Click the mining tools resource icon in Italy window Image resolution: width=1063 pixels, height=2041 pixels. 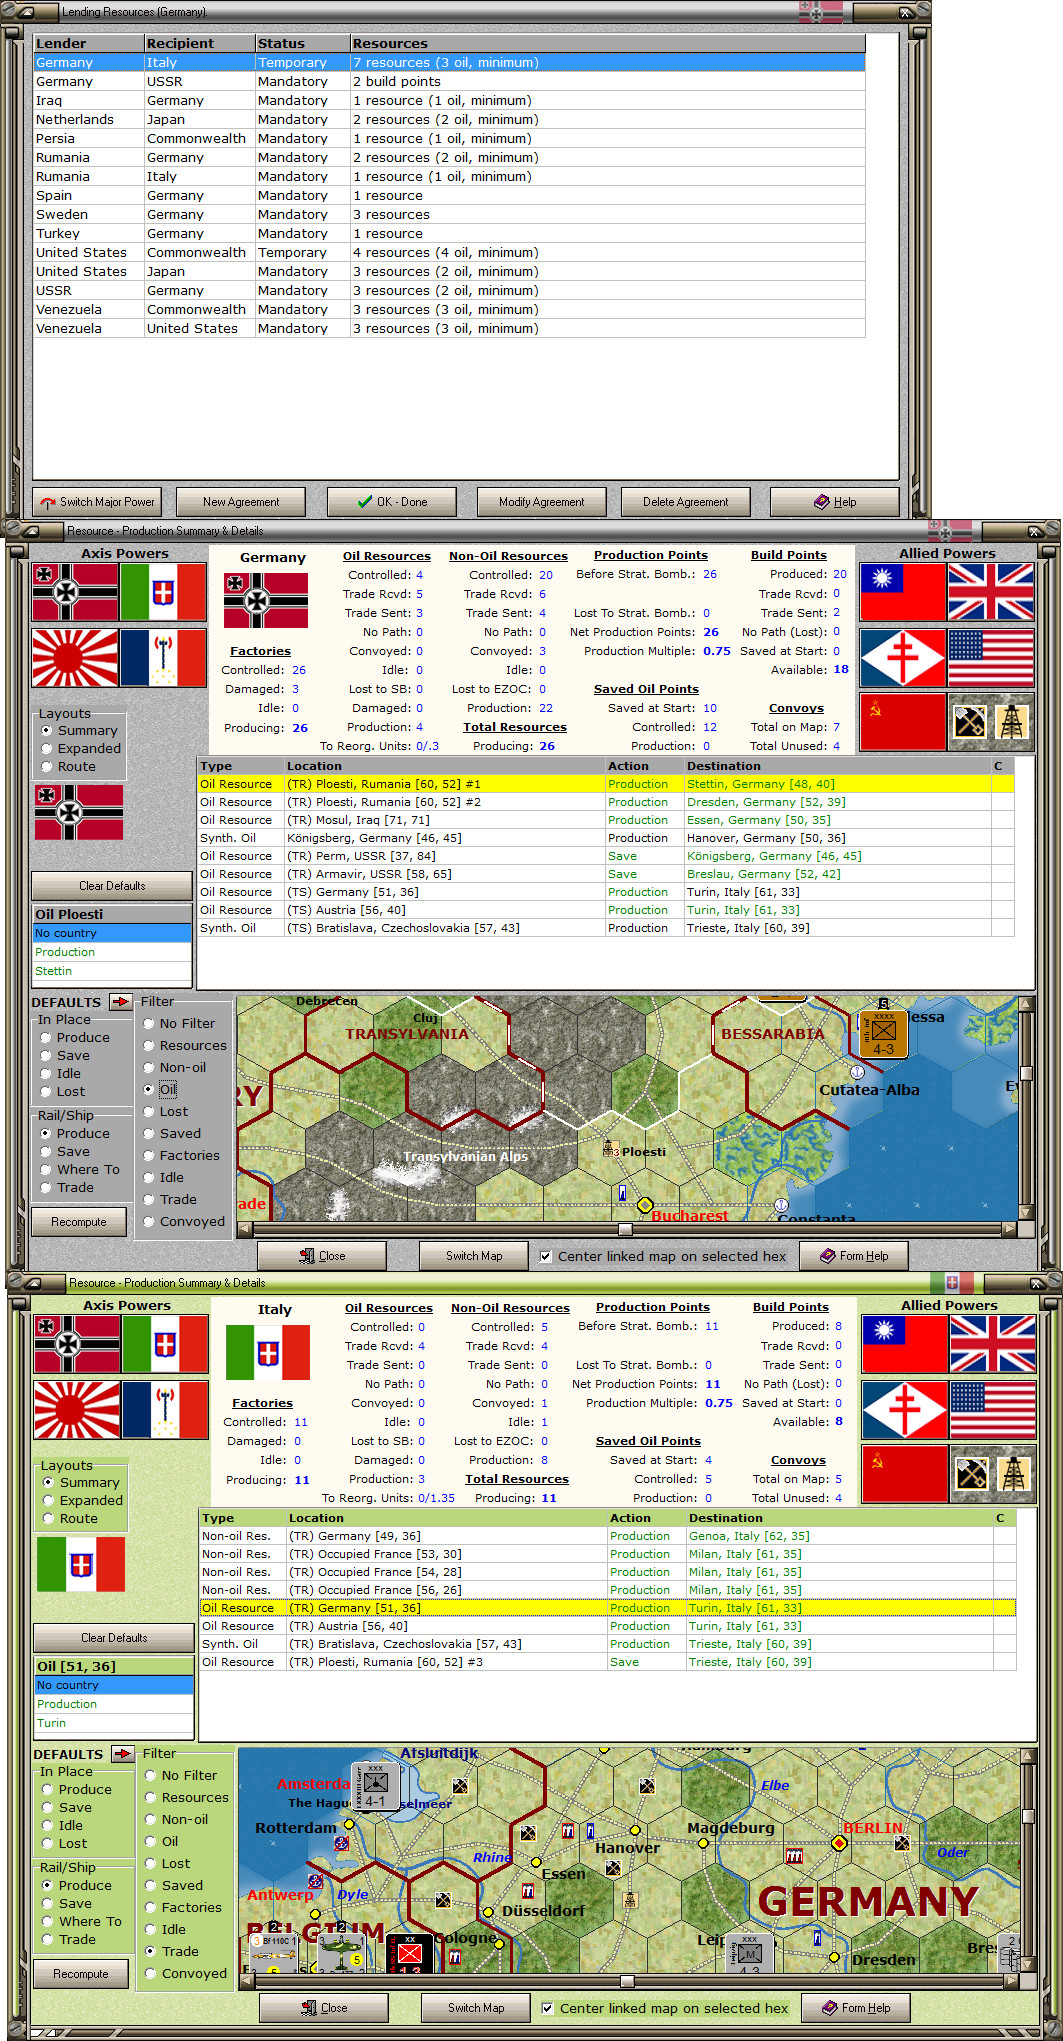pyautogui.click(x=971, y=1473)
